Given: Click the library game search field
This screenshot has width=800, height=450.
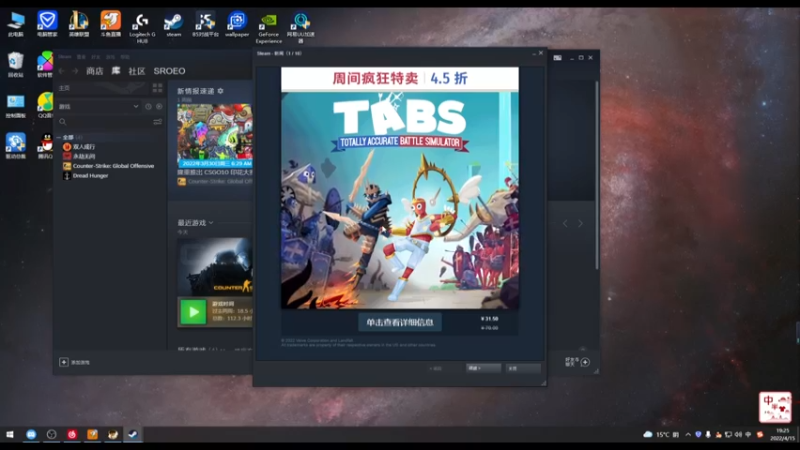Looking at the screenshot, I should pos(105,122).
